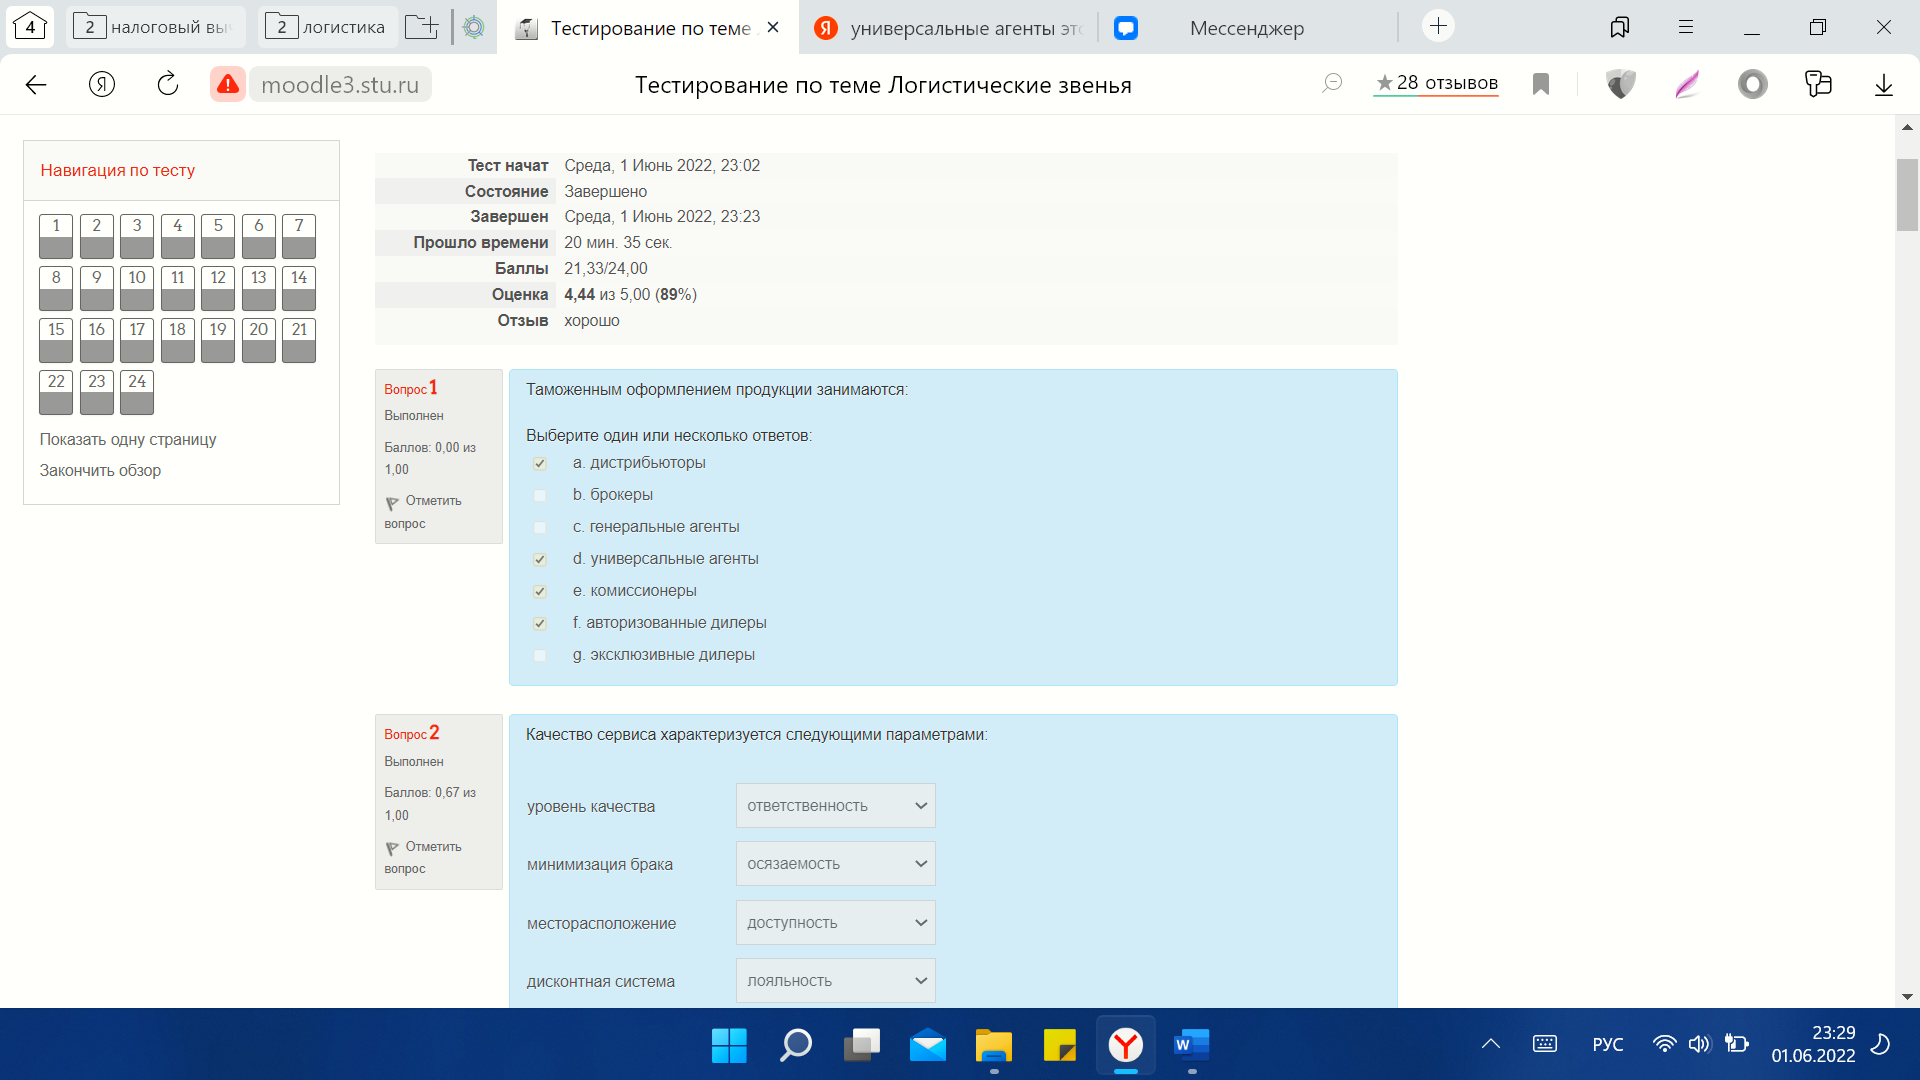Image resolution: width=1920 pixels, height=1080 pixels.
Task: Open the tab count home icon showing 4
Action: pyautogui.click(x=30, y=27)
